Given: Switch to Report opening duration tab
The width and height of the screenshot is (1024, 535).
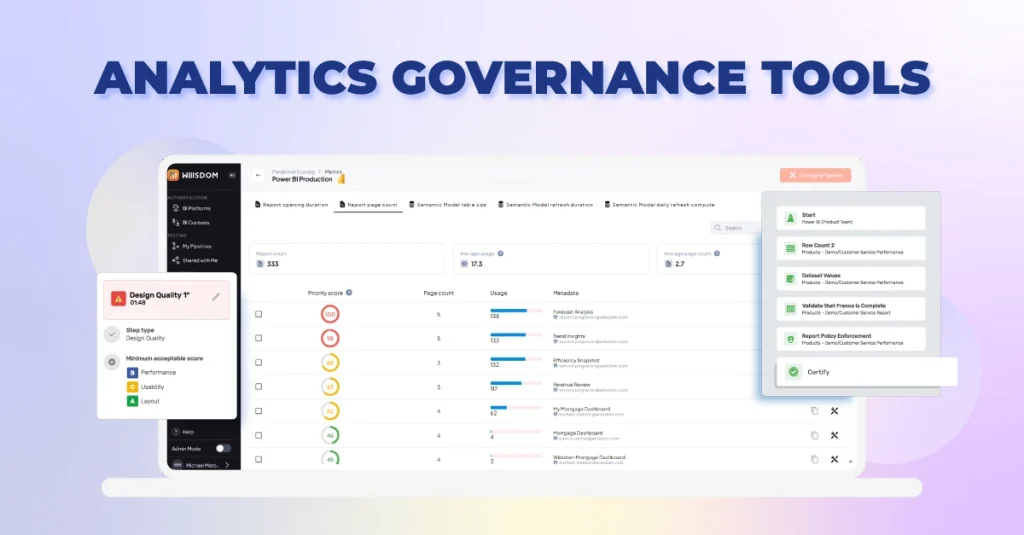Looking at the screenshot, I should [291, 204].
